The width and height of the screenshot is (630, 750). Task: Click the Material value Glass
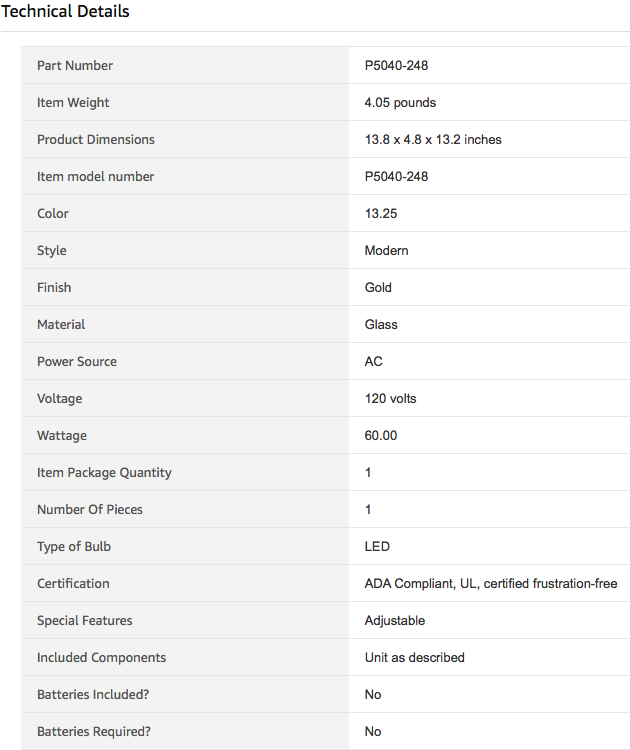381,324
